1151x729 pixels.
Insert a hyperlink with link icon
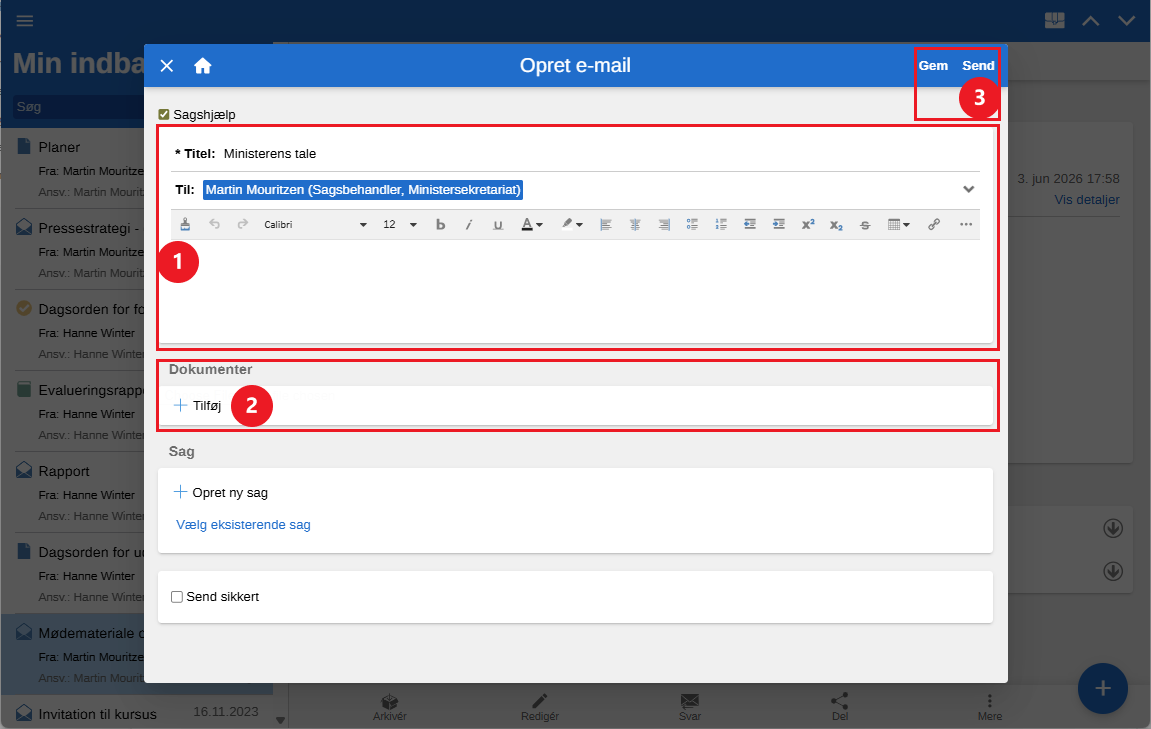click(934, 225)
